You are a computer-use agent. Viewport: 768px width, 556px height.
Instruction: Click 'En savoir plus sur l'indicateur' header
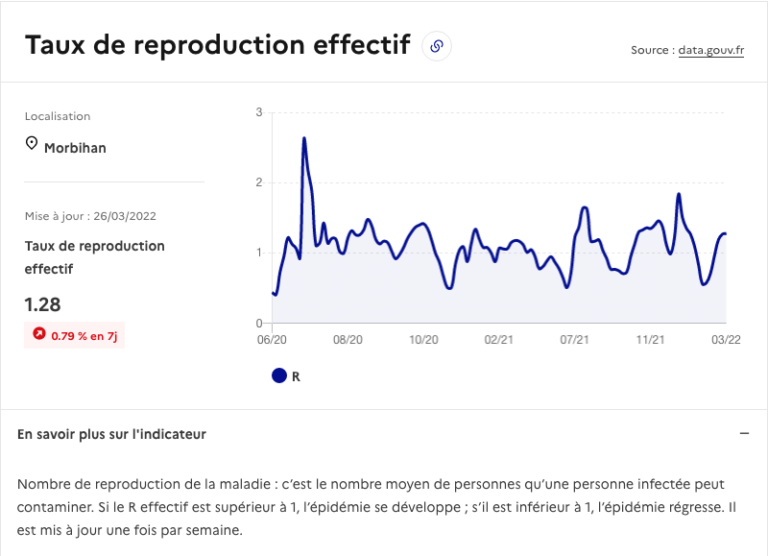pos(112,434)
